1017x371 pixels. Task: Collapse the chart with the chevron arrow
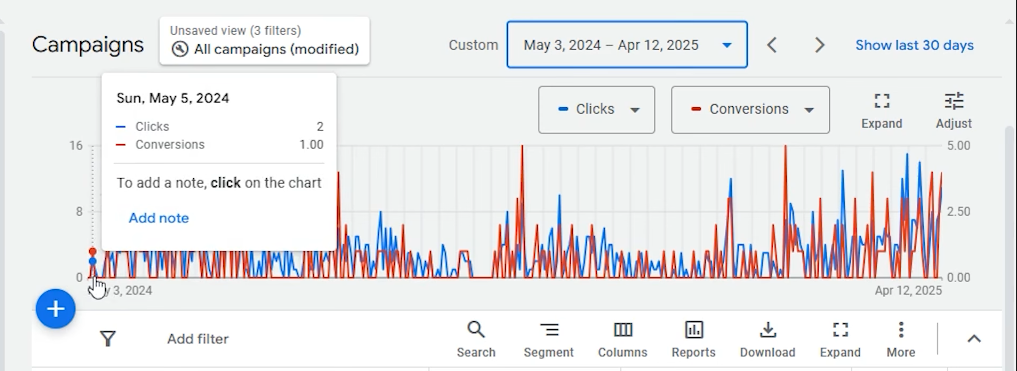click(974, 339)
